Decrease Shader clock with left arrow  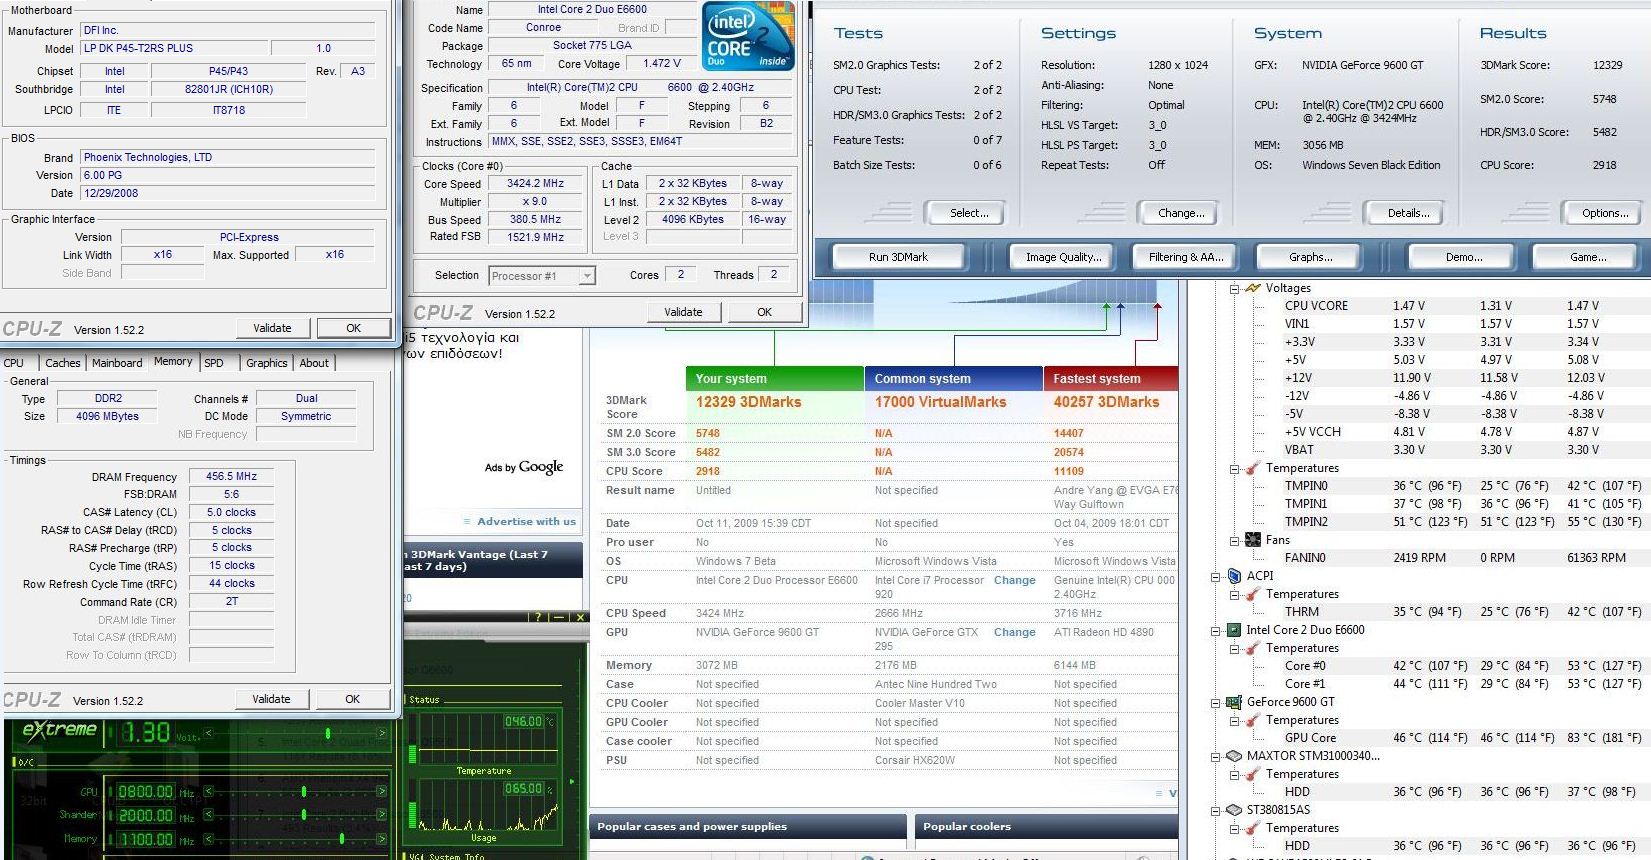coord(208,815)
